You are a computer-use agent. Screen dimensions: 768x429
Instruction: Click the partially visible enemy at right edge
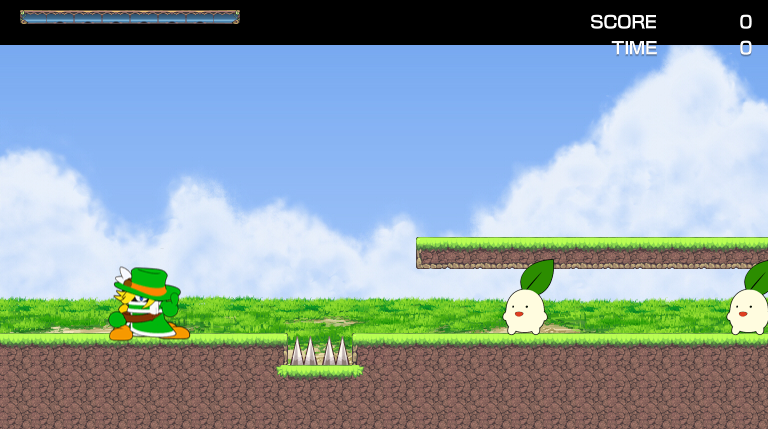(x=748, y=298)
